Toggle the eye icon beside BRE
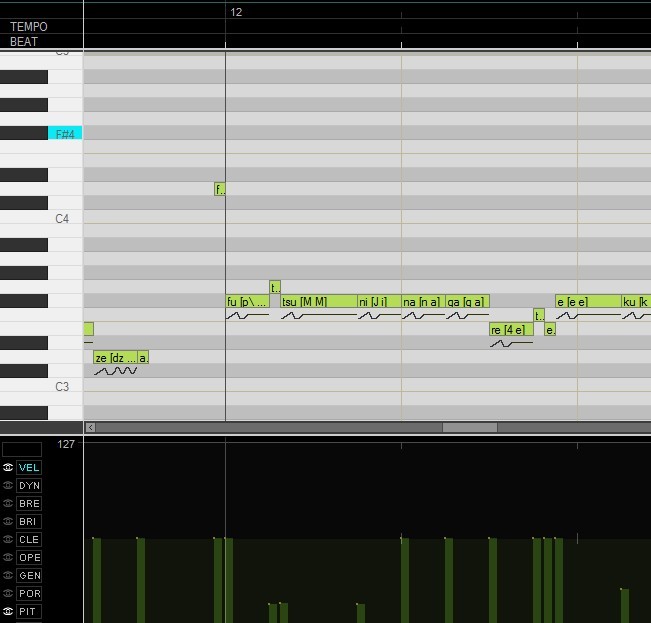651x623 pixels. tap(8, 503)
